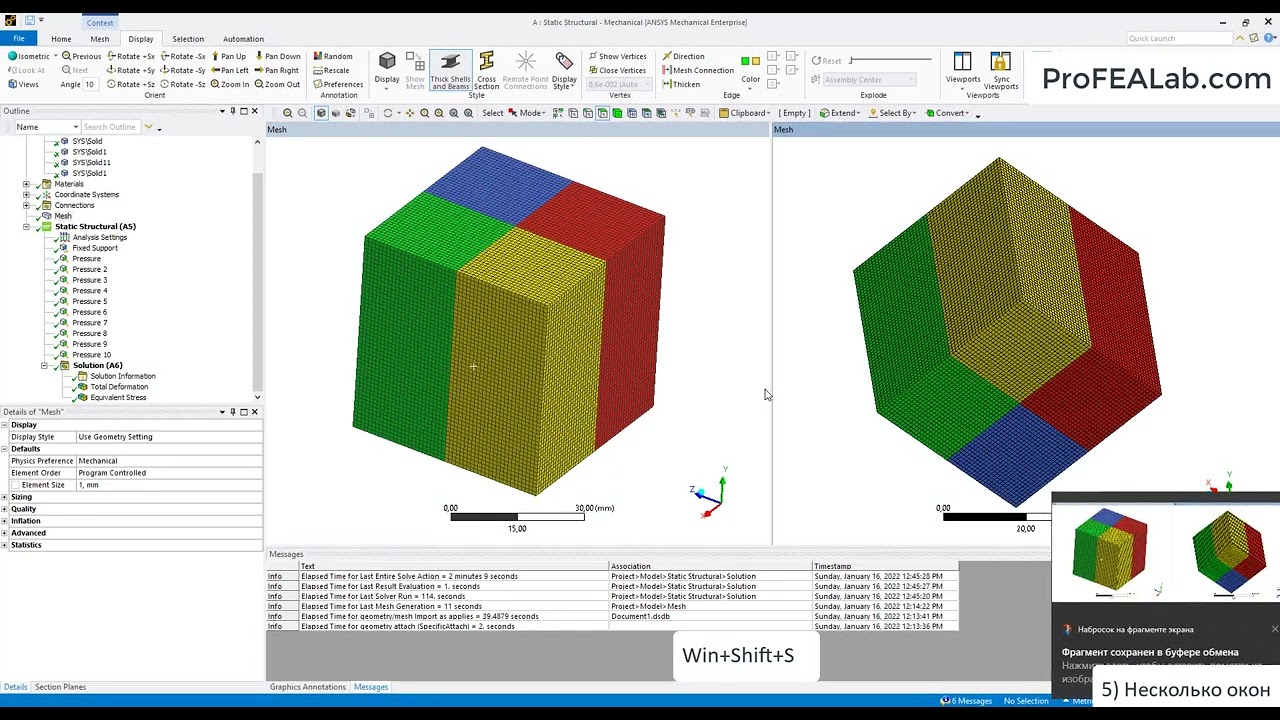Expand the Connections branch
This screenshot has width=1280, height=720.
pos(26,206)
